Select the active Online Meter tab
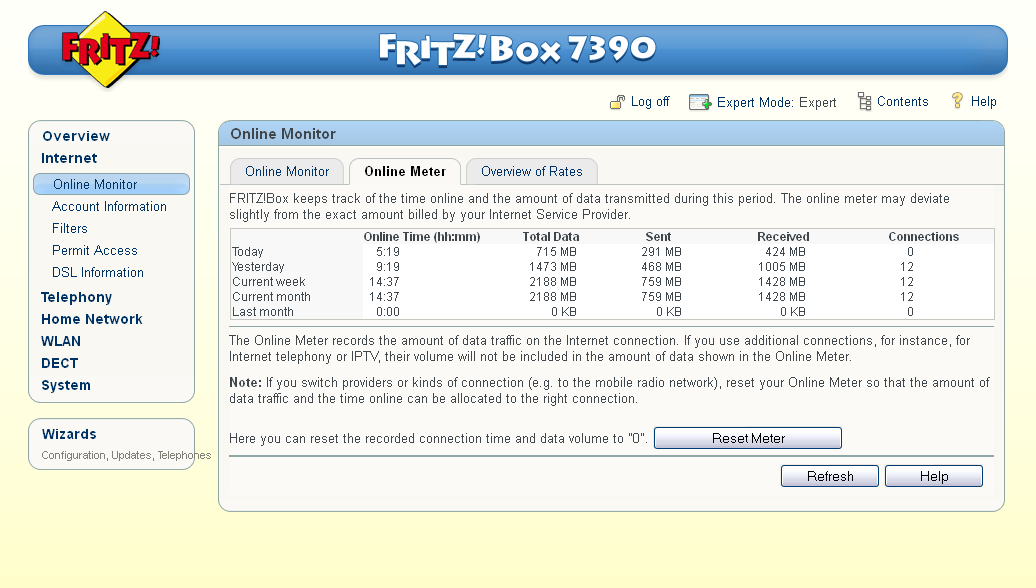 coord(404,171)
